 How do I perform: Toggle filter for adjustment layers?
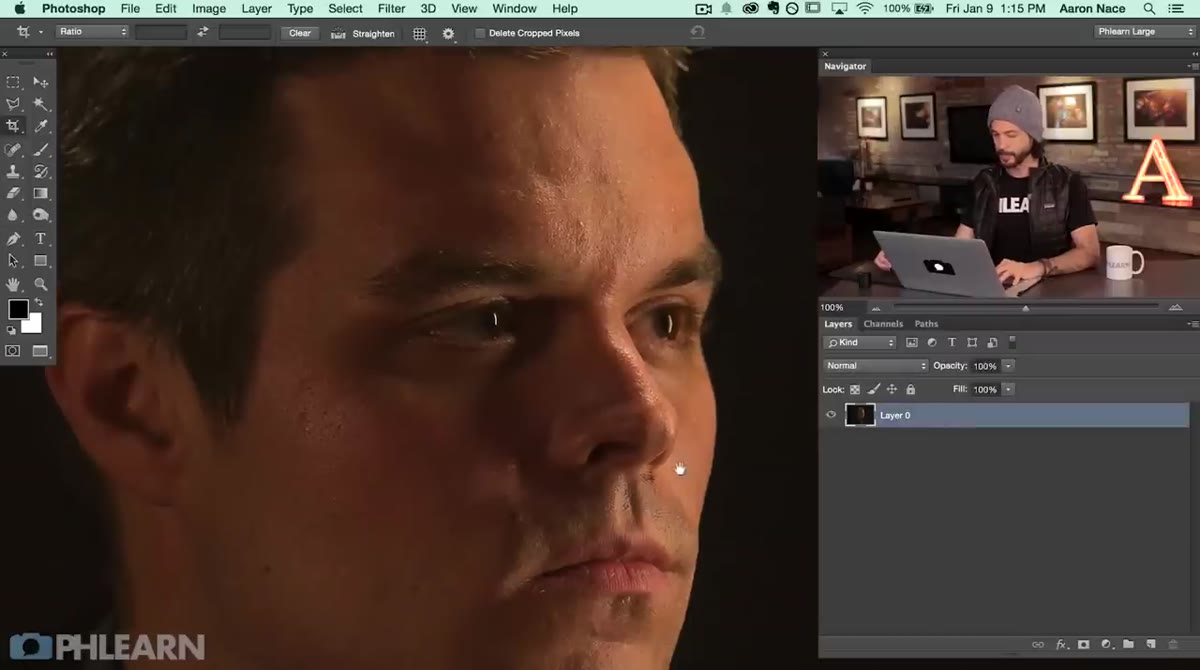pyautogui.click(x=931, y=342)
